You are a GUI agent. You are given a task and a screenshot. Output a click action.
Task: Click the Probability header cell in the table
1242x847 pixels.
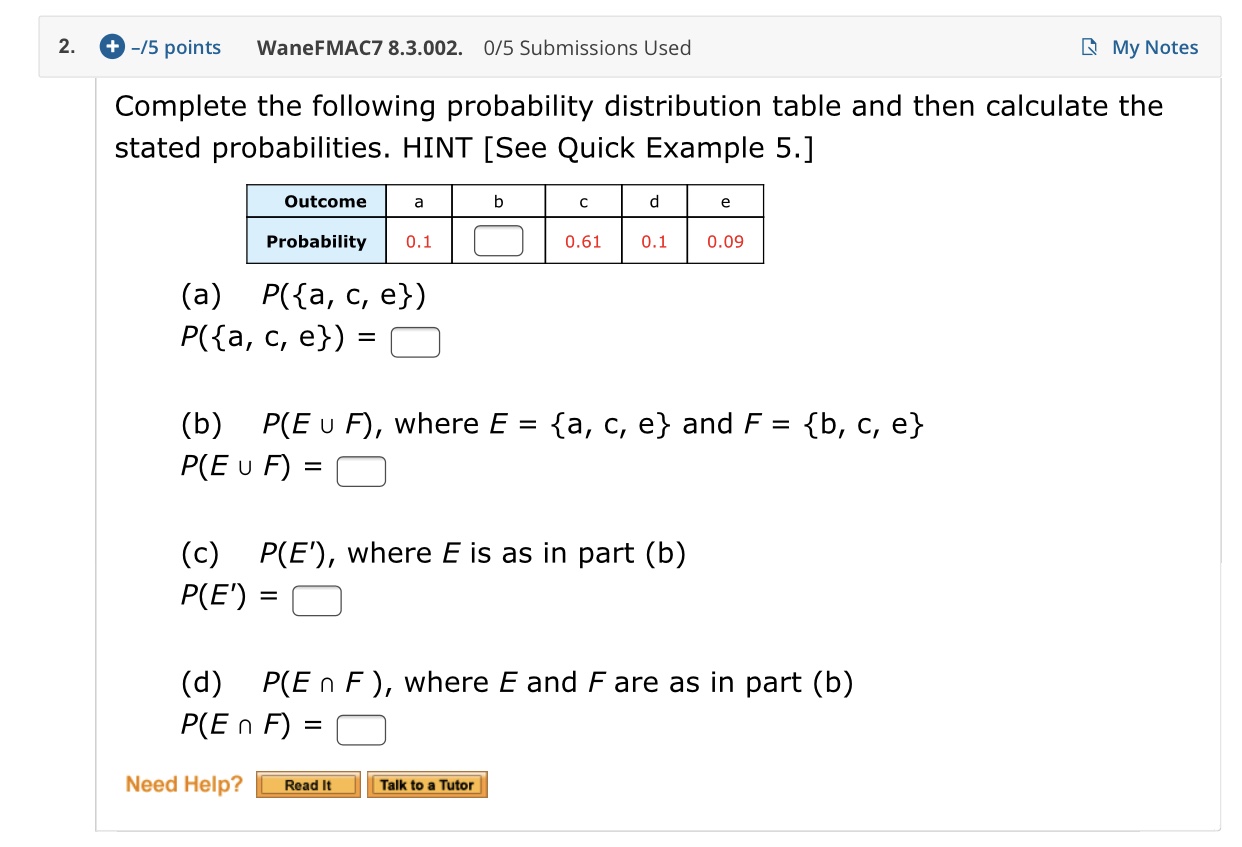[x=316, y=241]
